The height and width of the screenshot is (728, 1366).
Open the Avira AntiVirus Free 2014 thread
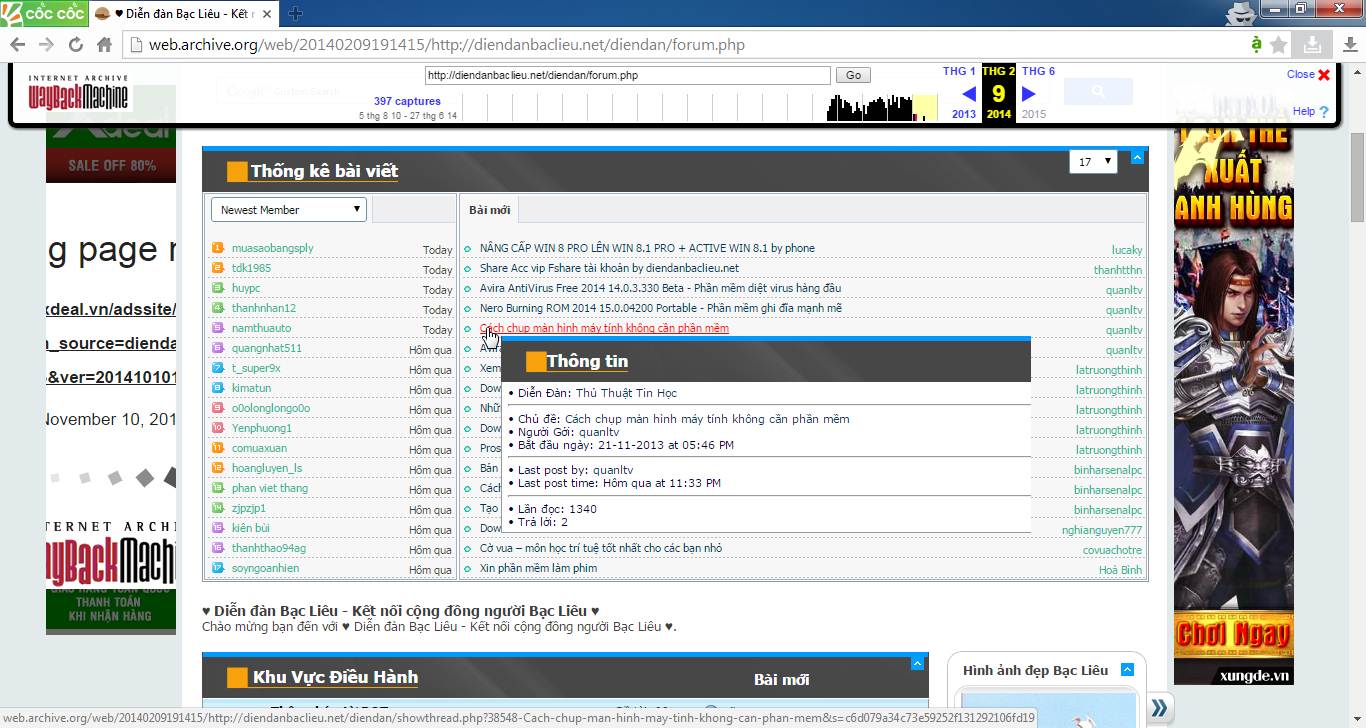coord(660,288)
